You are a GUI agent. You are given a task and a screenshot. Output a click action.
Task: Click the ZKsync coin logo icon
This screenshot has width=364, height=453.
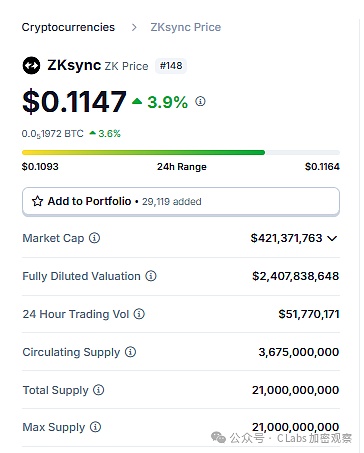point(31,66)
